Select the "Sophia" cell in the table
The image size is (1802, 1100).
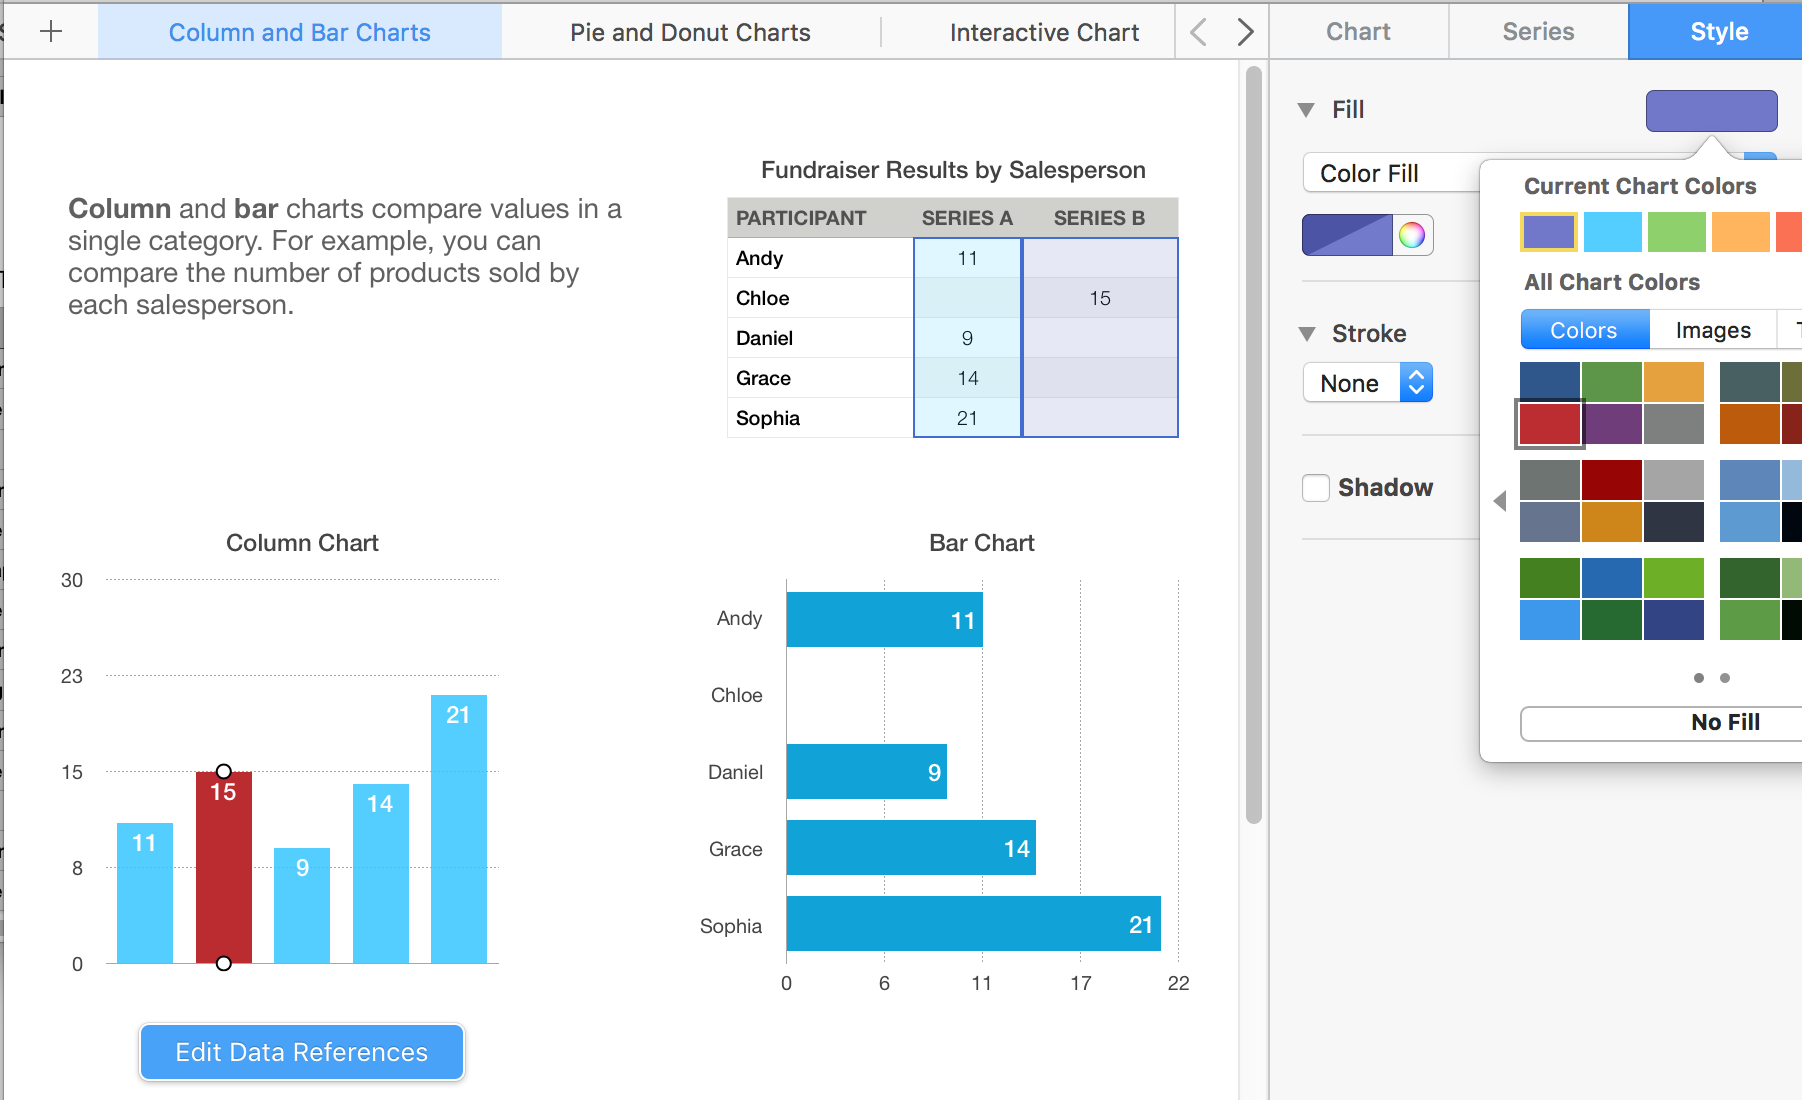[x=821, y=418]
